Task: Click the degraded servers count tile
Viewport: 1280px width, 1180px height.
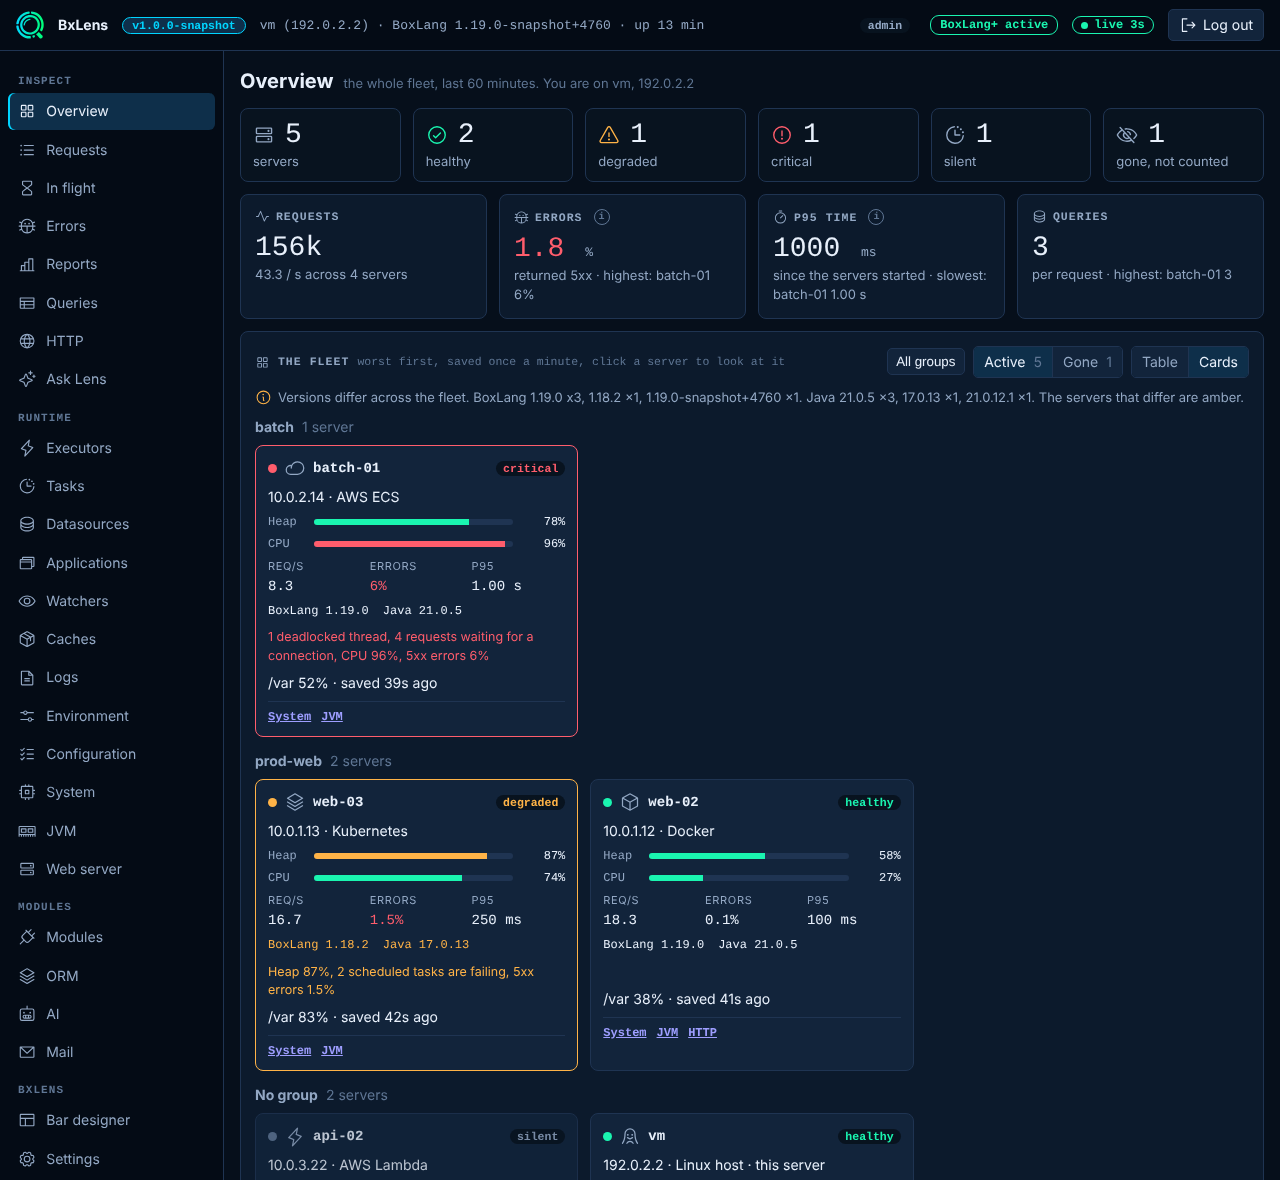Action: 665,145
